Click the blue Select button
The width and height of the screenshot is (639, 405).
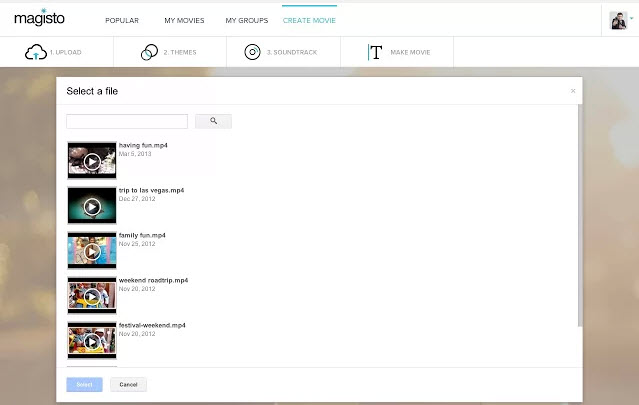pos(84,385)
